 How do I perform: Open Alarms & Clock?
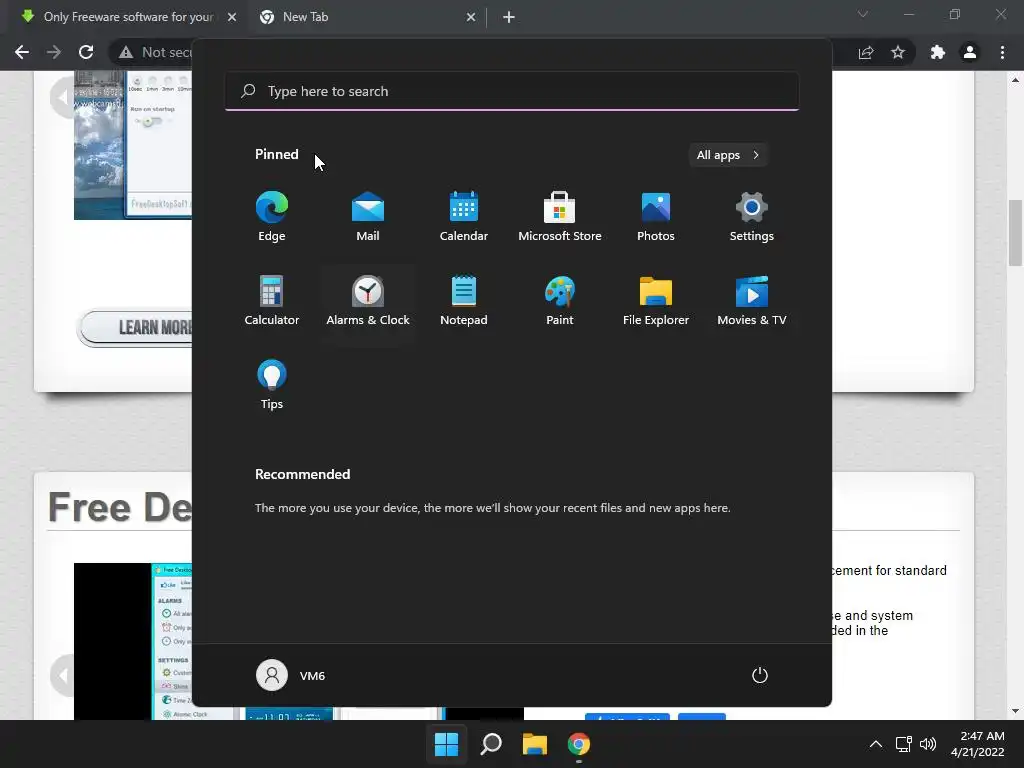click(x=368, y=301)
